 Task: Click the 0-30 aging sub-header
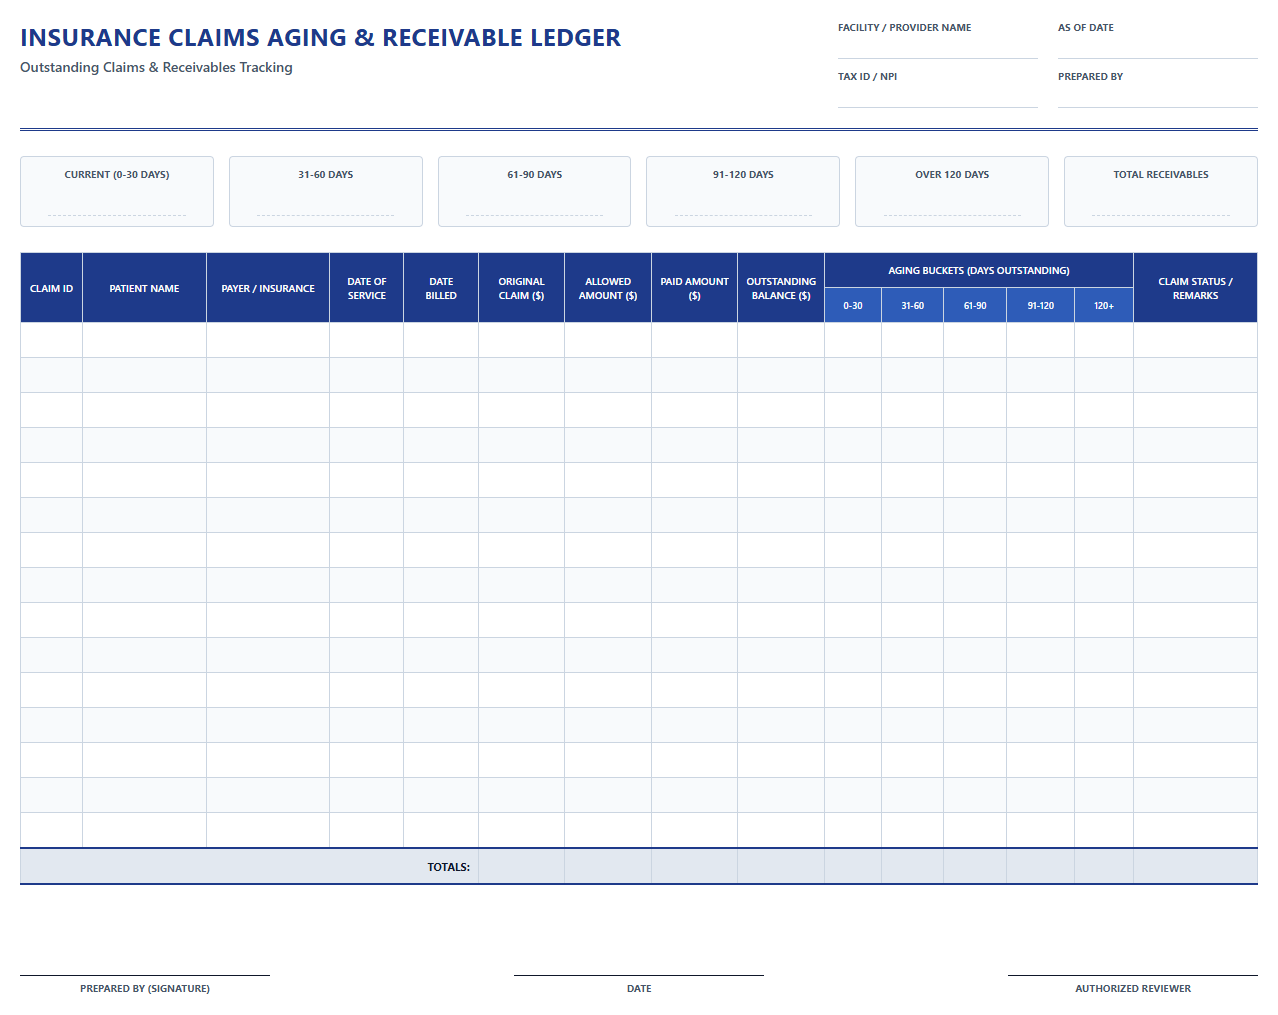[x=853, y=305]
